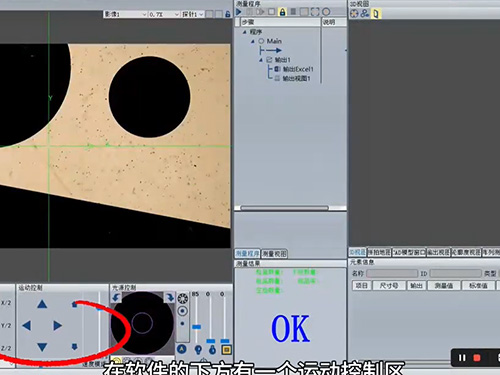Rotate light ring clockwise with right curved arrow
The height and width of the screenshot is (375, 500).
[x=169, y=297]
